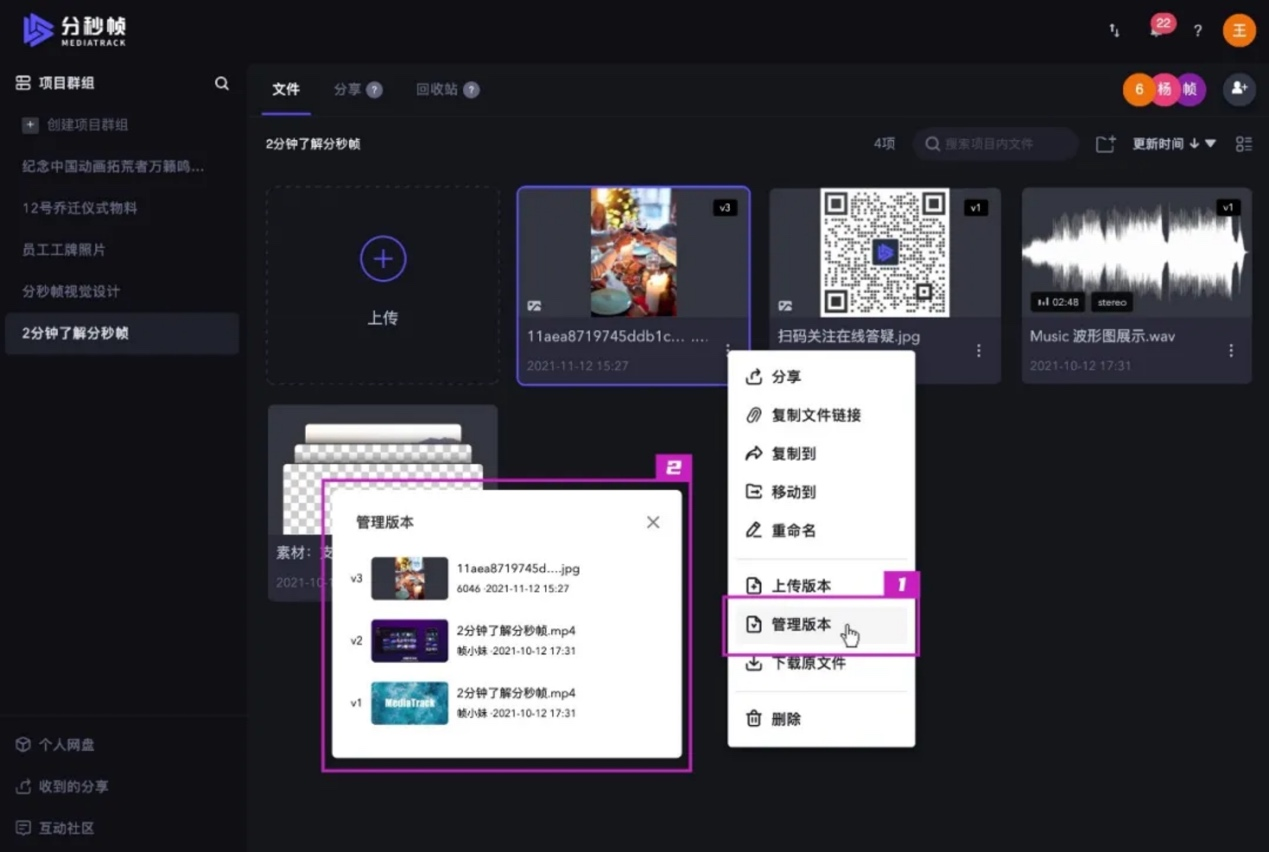Switch to the 分享 tab

(x=358, y=89)
